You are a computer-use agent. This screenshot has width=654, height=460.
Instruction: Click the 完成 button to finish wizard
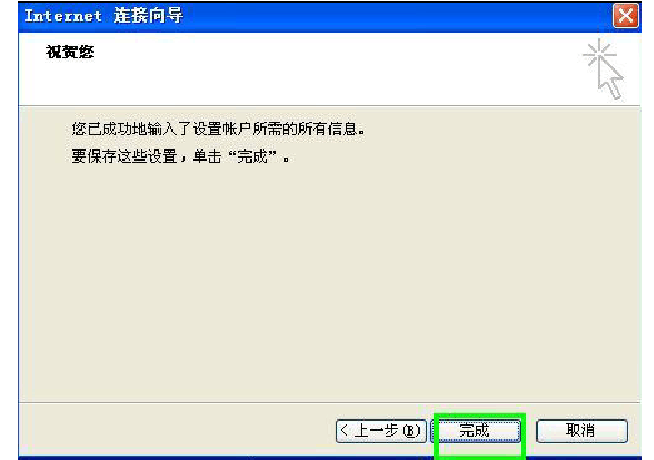click(x=476, y=430)
